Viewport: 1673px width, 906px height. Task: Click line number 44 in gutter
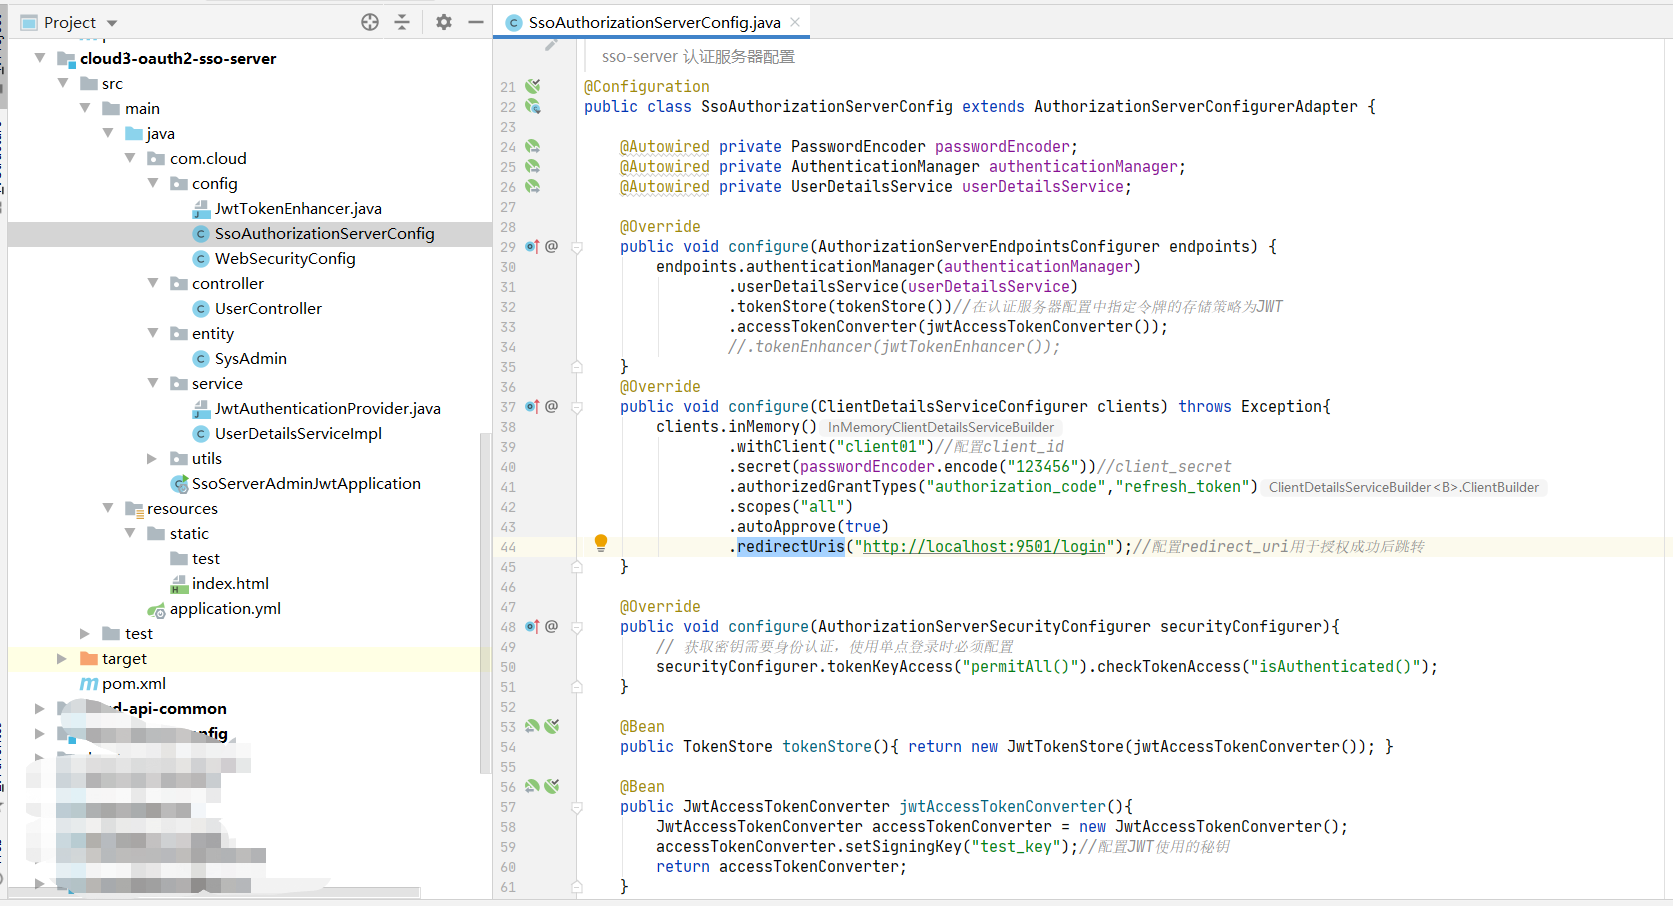coord(508,547)
